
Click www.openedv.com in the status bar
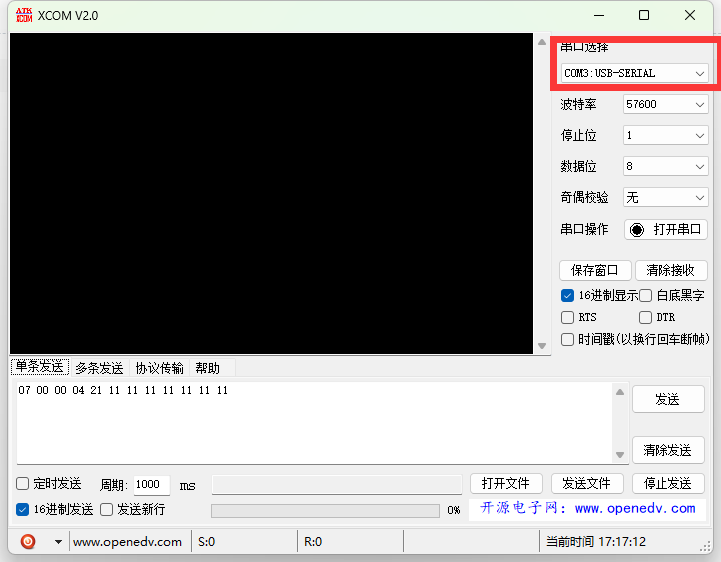coord(127,542)
